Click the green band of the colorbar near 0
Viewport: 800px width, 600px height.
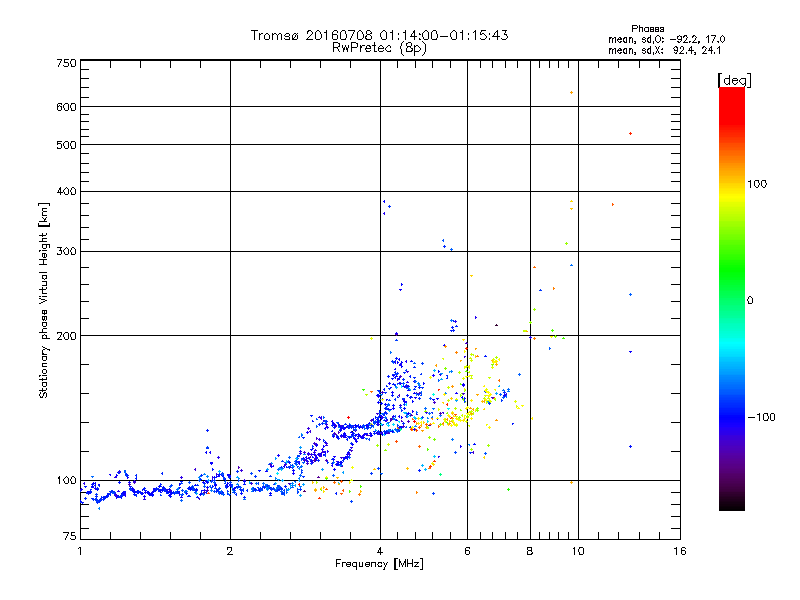(x=732, y=288)
